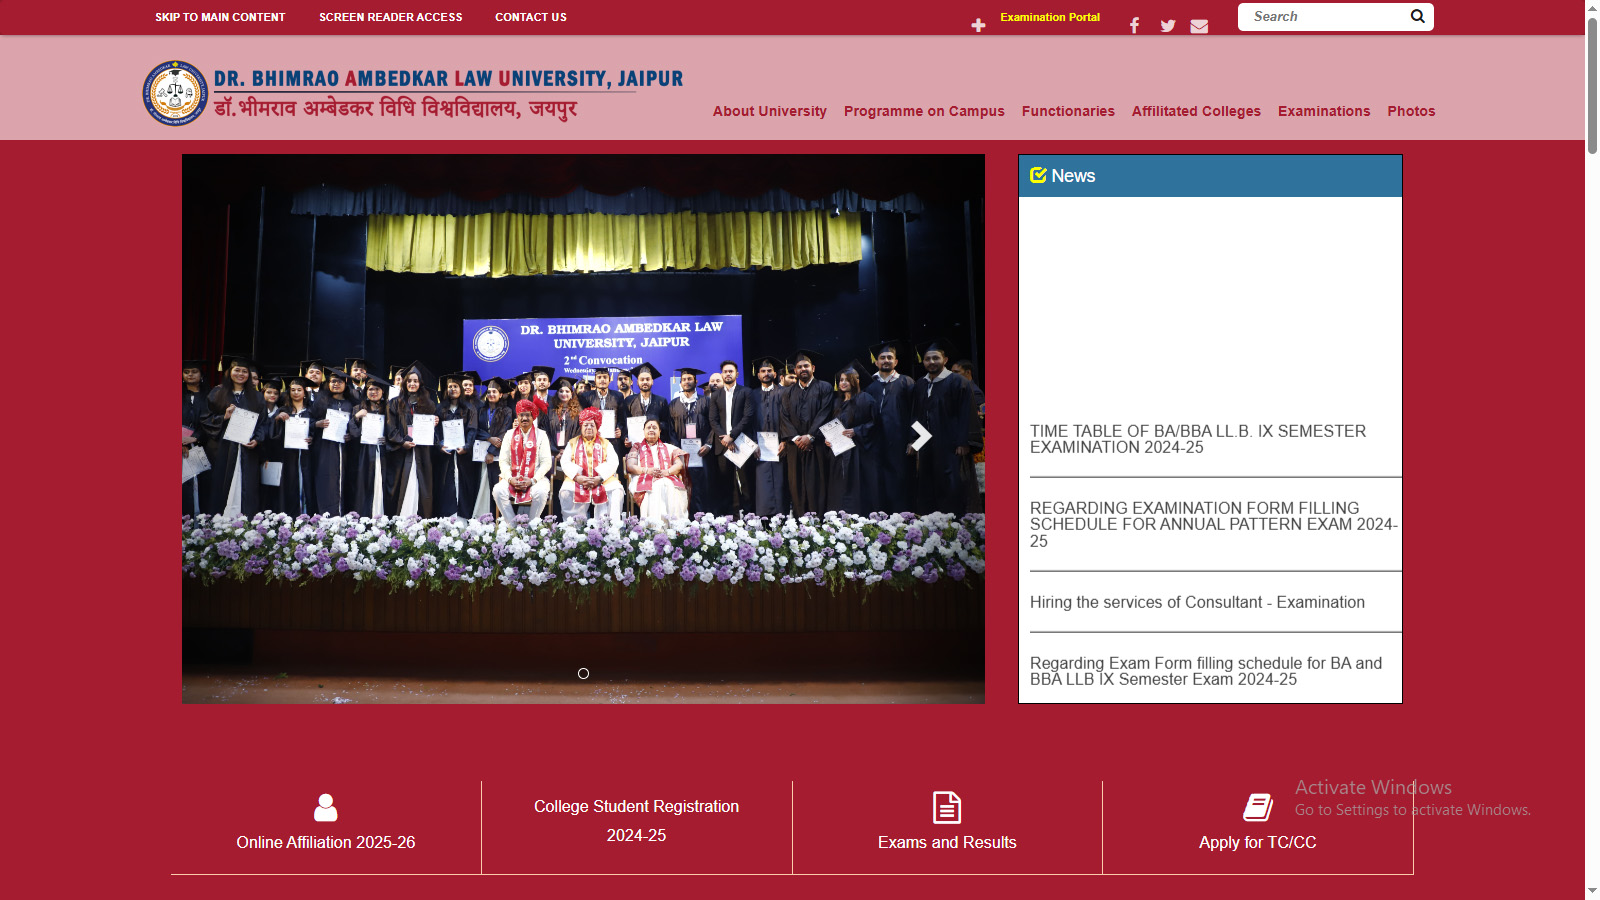Open About University menu

pyautogui.click(x=770, y=111)
